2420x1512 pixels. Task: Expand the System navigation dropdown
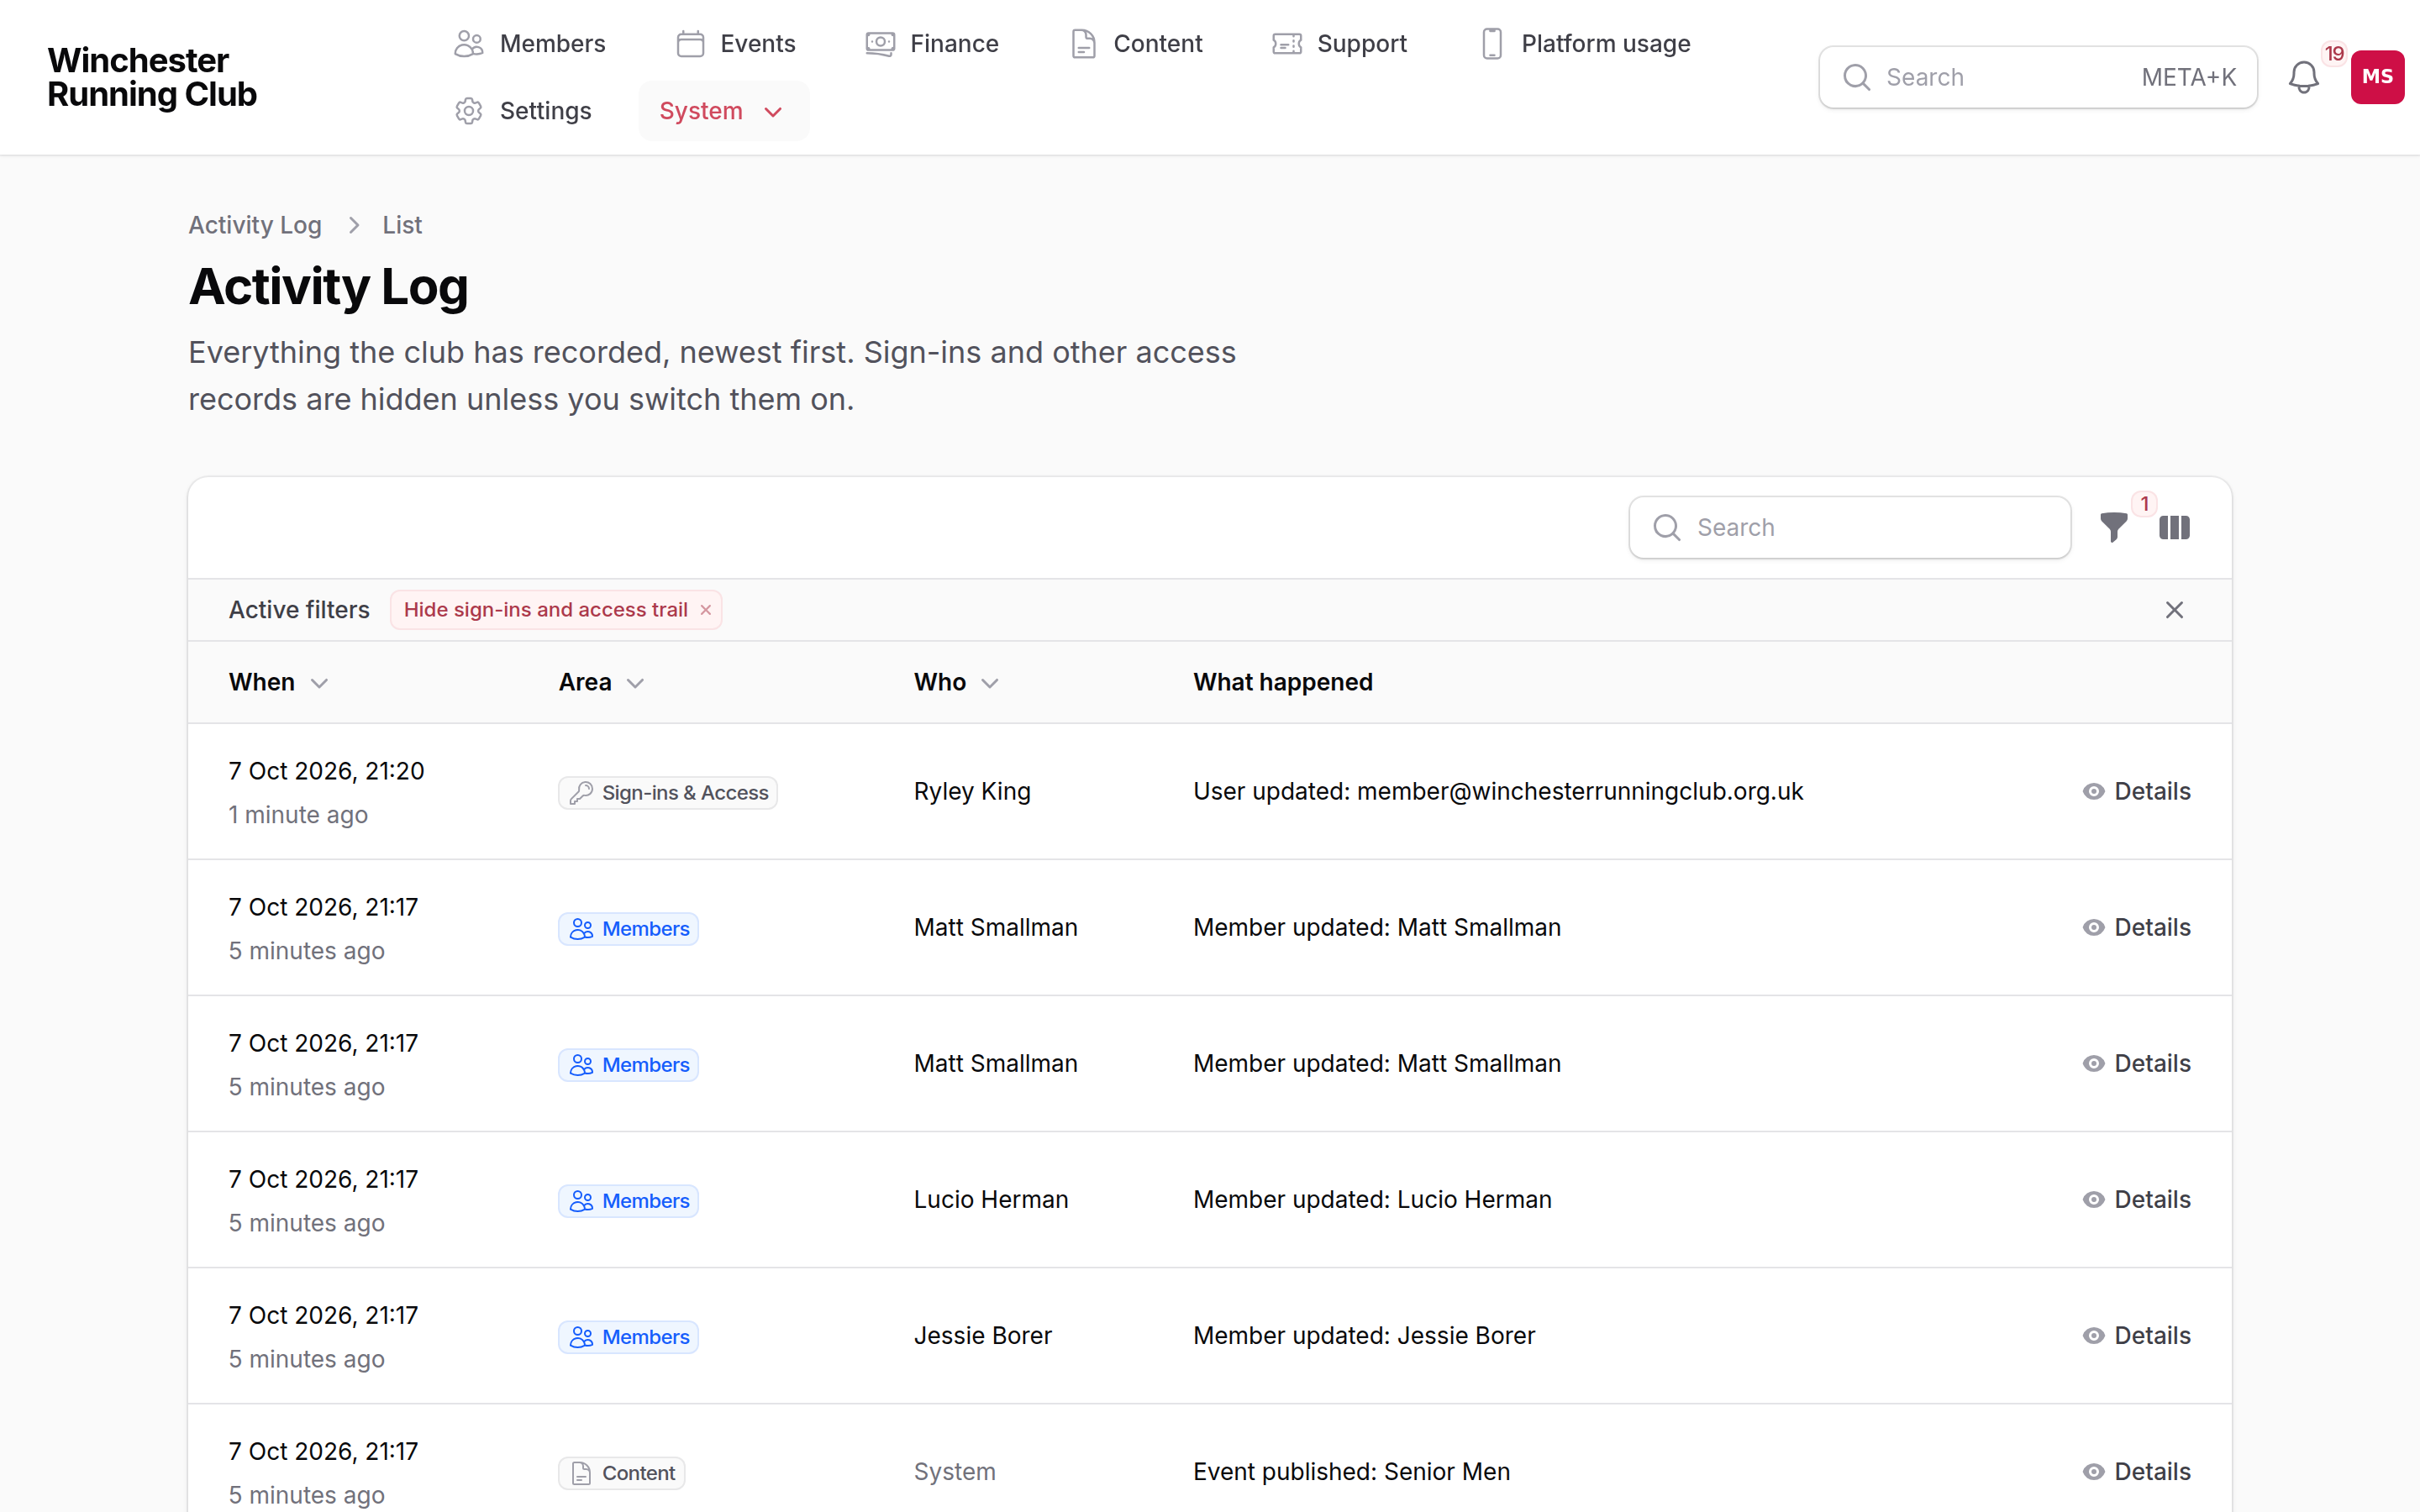pos(723,111)
